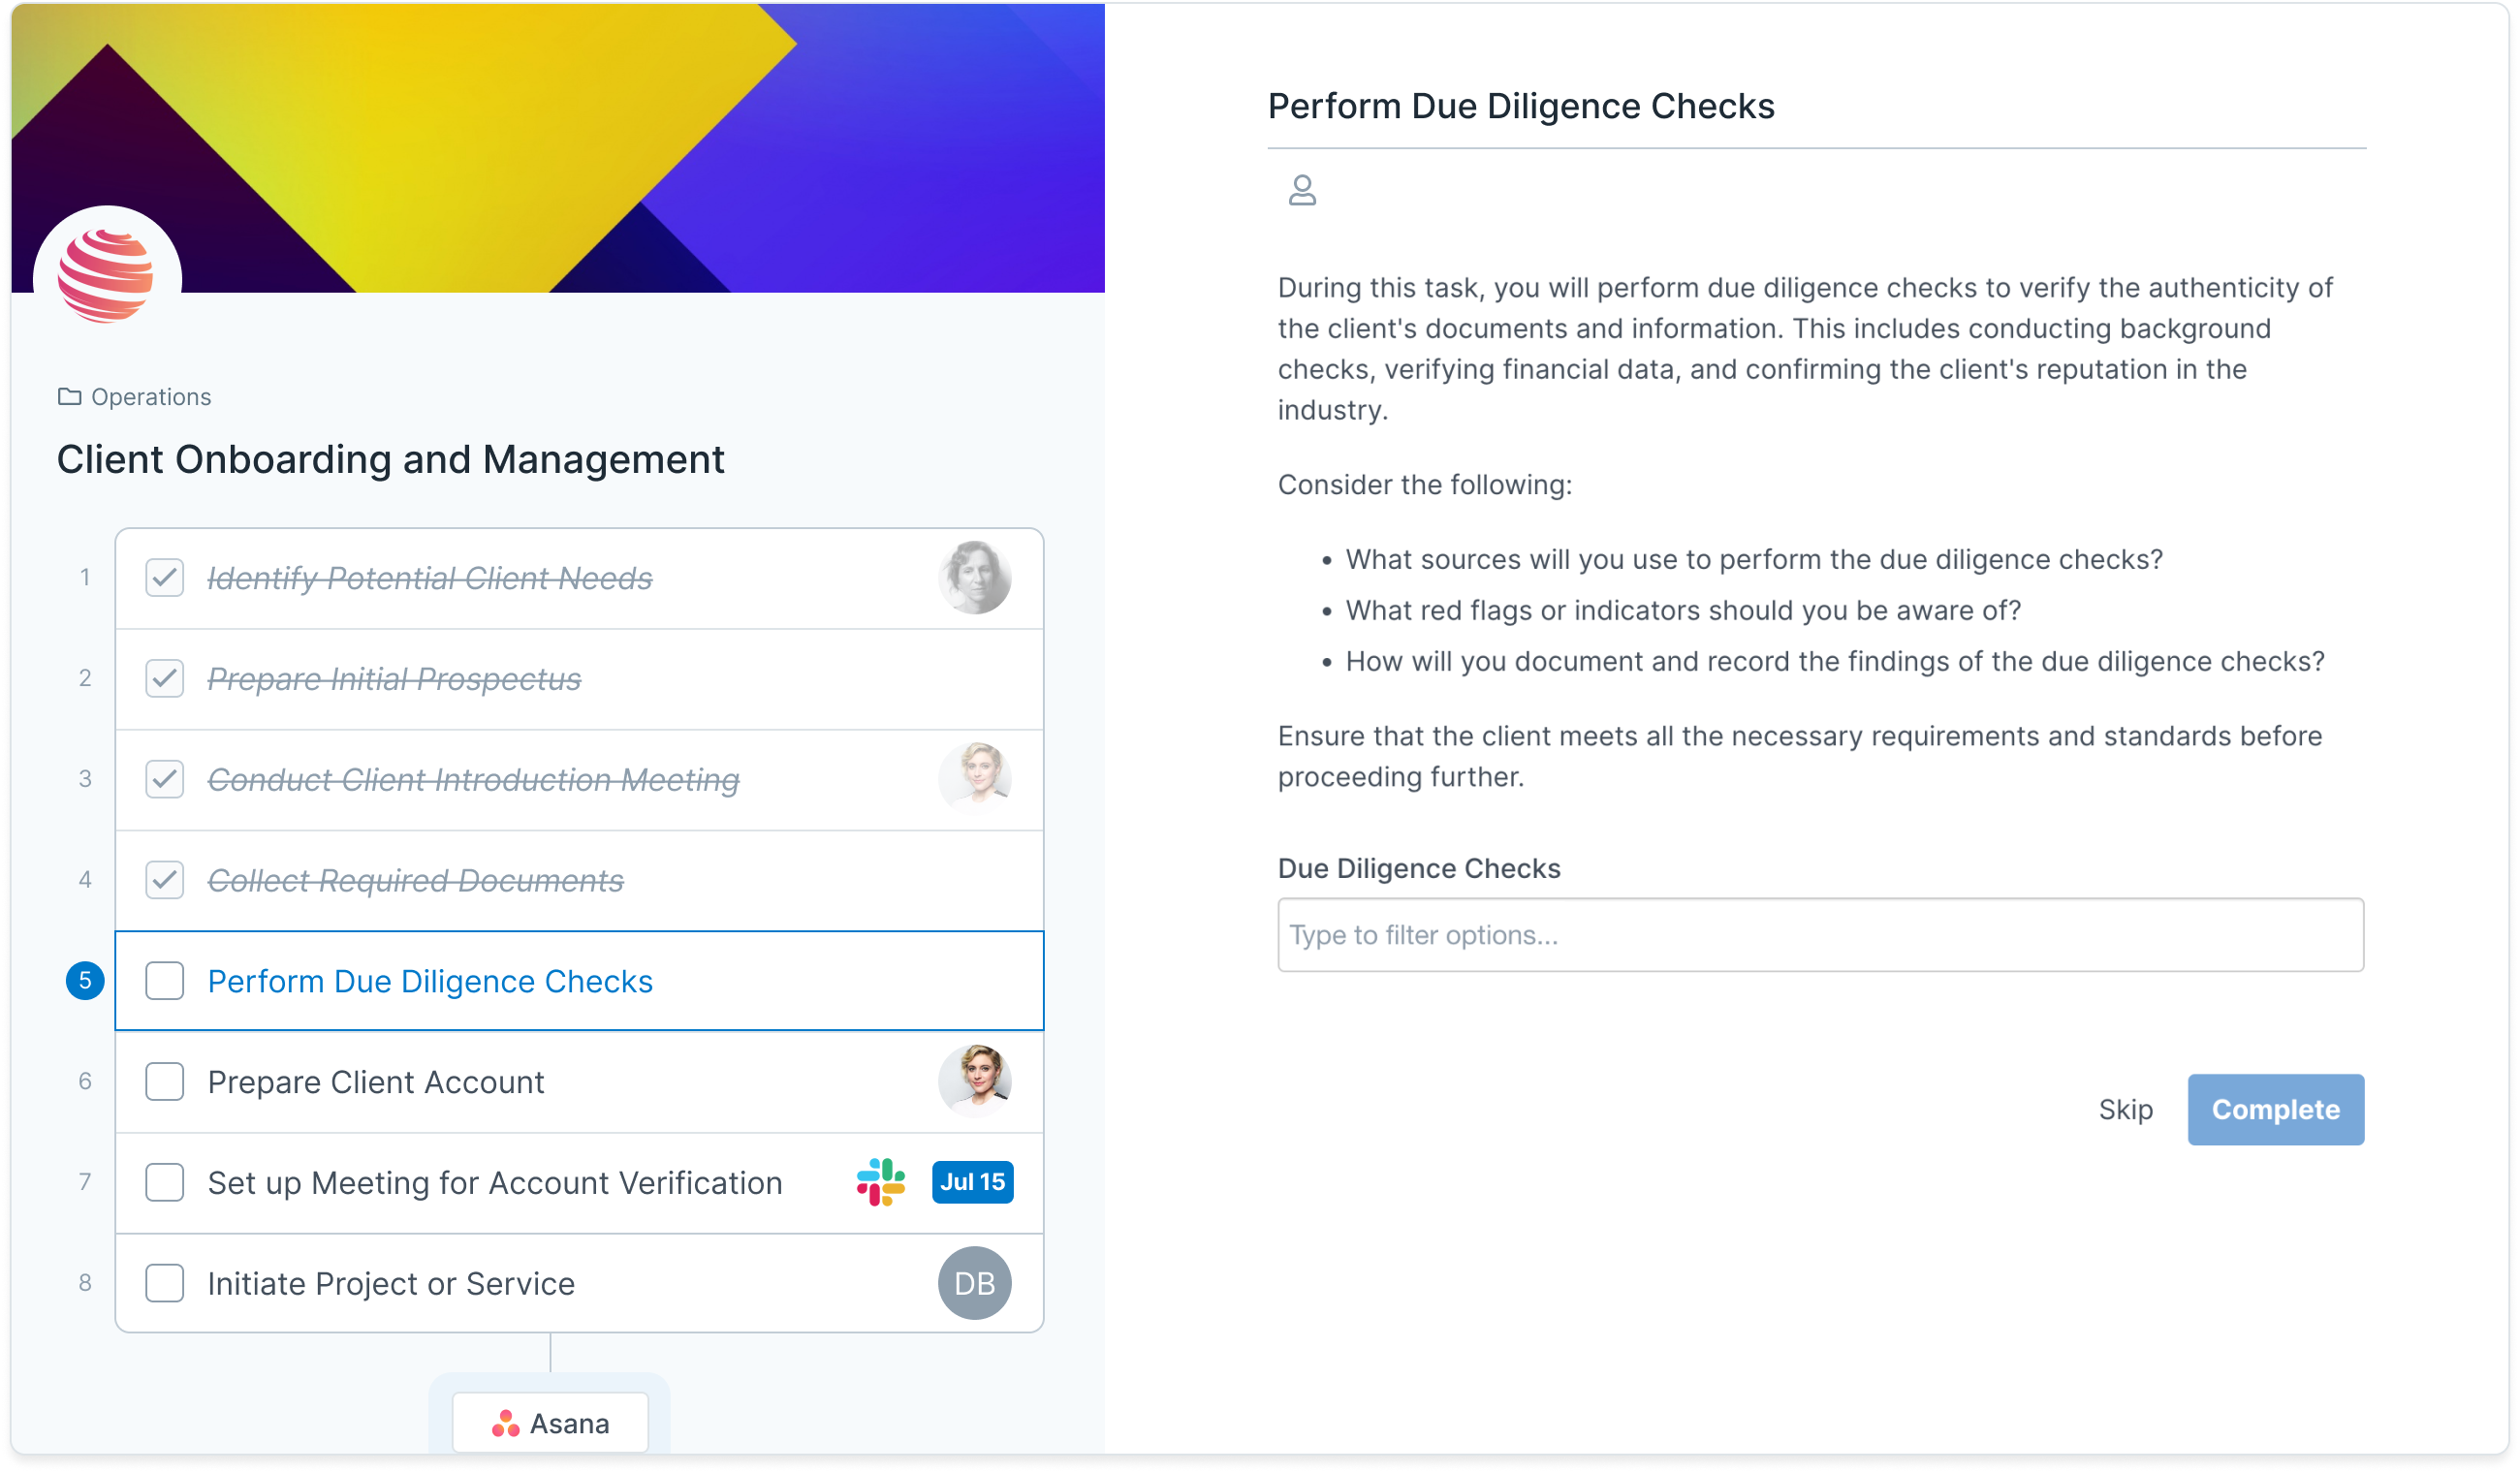Click the Operations folder icon
The width and height of the screenshot is (2520, 1473).
[69, 397]
